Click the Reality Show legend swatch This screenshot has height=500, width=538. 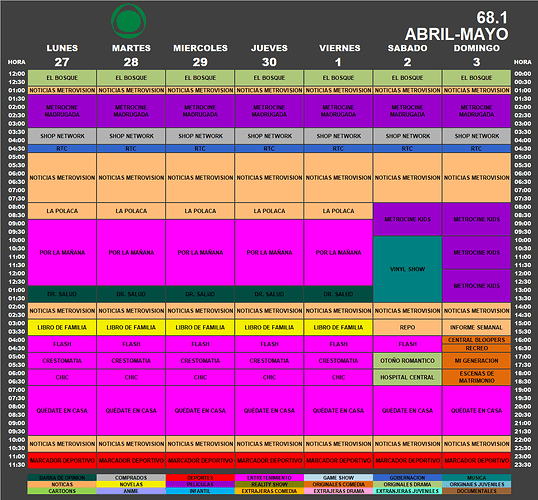tap(269, 484)
